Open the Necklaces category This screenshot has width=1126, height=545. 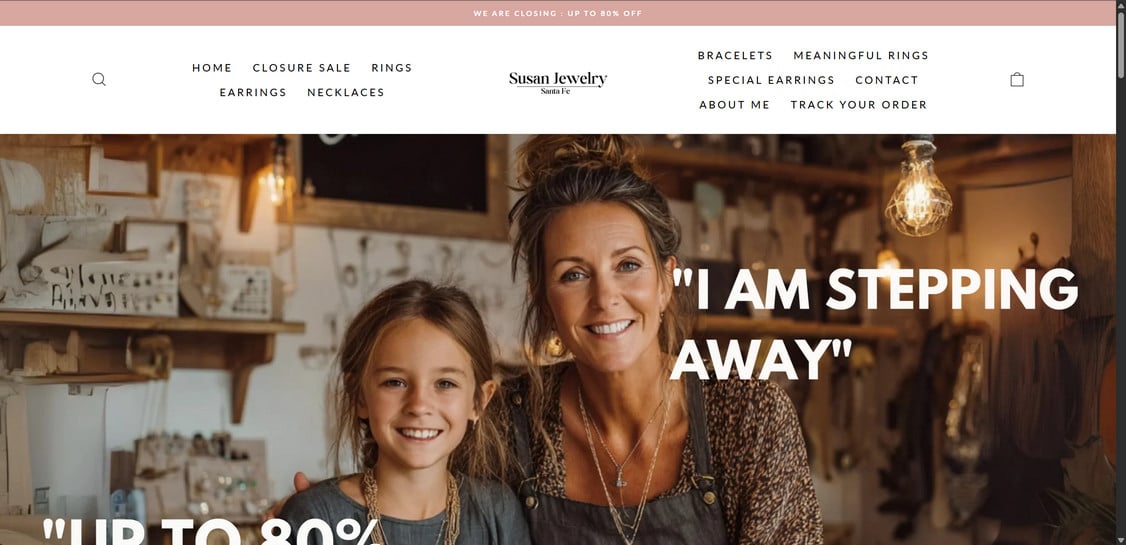(x=345, y=92)
